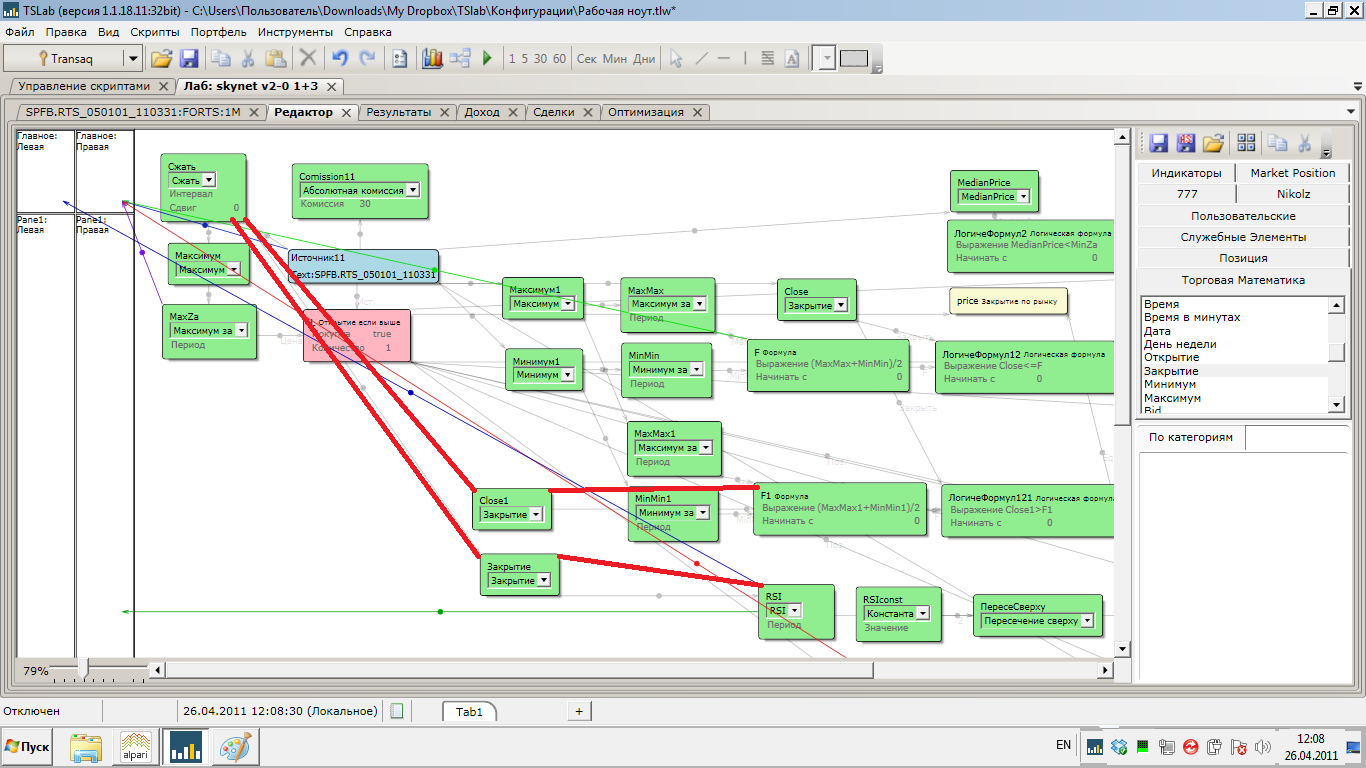Click the bar chart icon in toolbar

433,59
